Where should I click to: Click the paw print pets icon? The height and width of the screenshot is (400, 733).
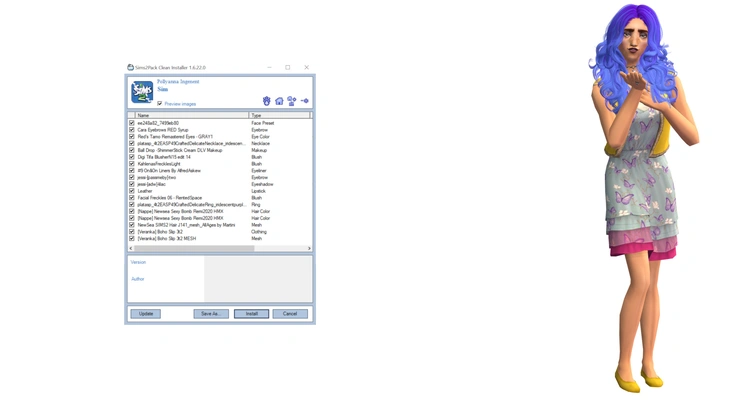(x=266, y=100)
